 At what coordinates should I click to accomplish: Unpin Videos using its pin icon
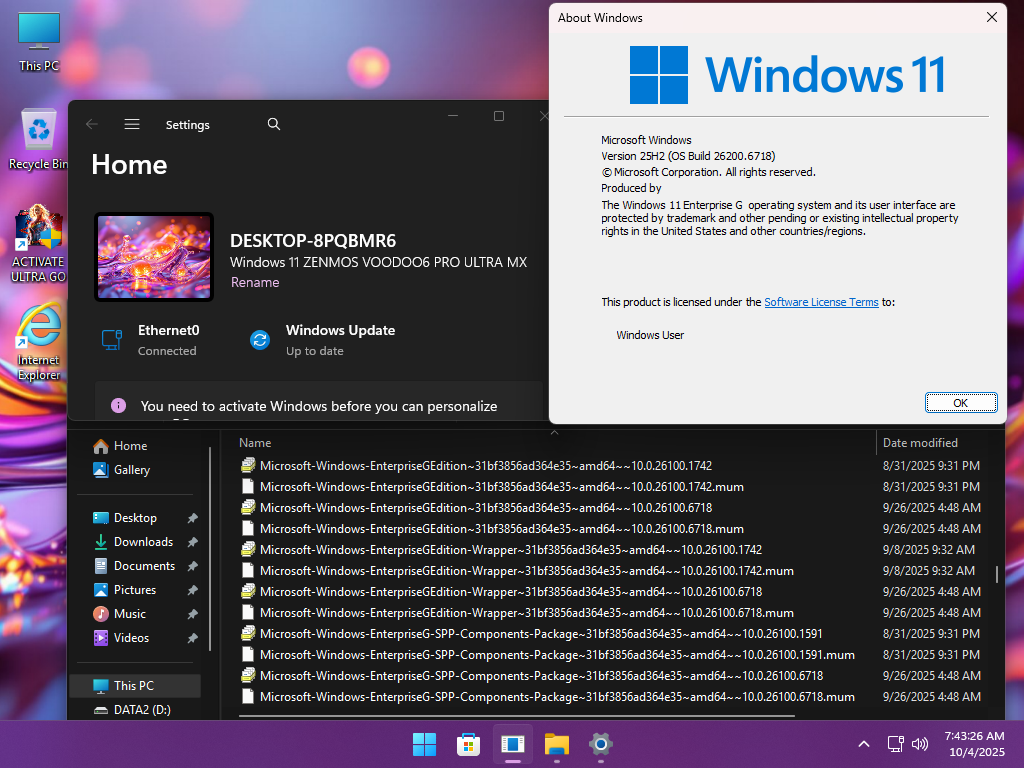pyautogui.click(x=192, y=638)
